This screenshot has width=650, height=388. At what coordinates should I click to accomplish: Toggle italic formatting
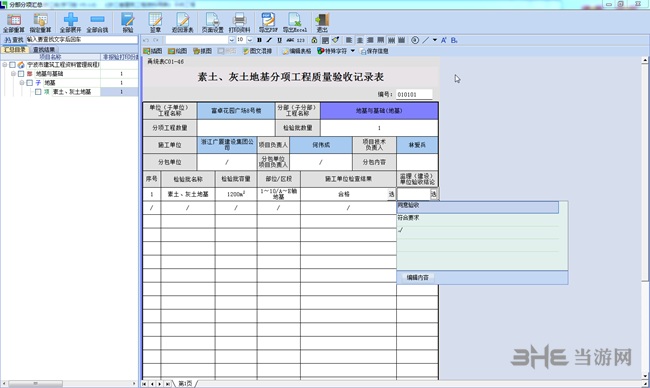(x=269, y=40)
